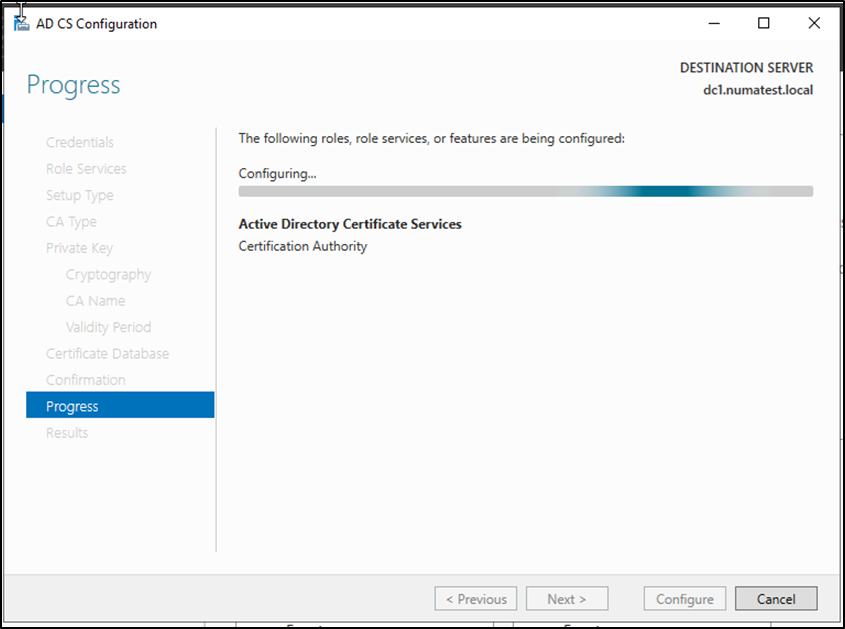Open the Cryptography sub-step
Screen dimensions: 845x629
point(108,275)
